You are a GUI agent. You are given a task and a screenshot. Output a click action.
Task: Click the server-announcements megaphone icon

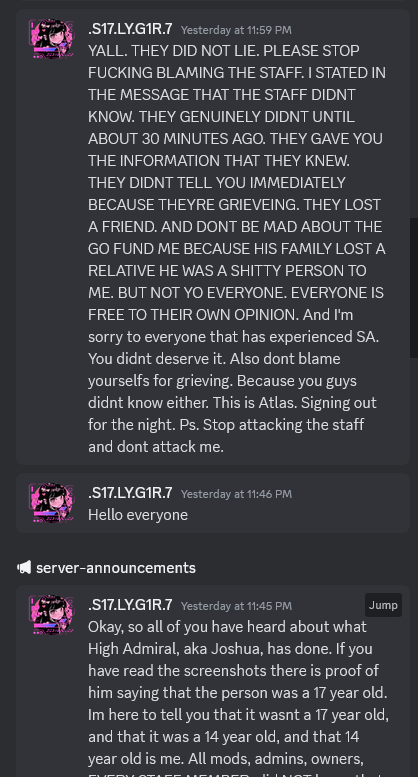24,567
